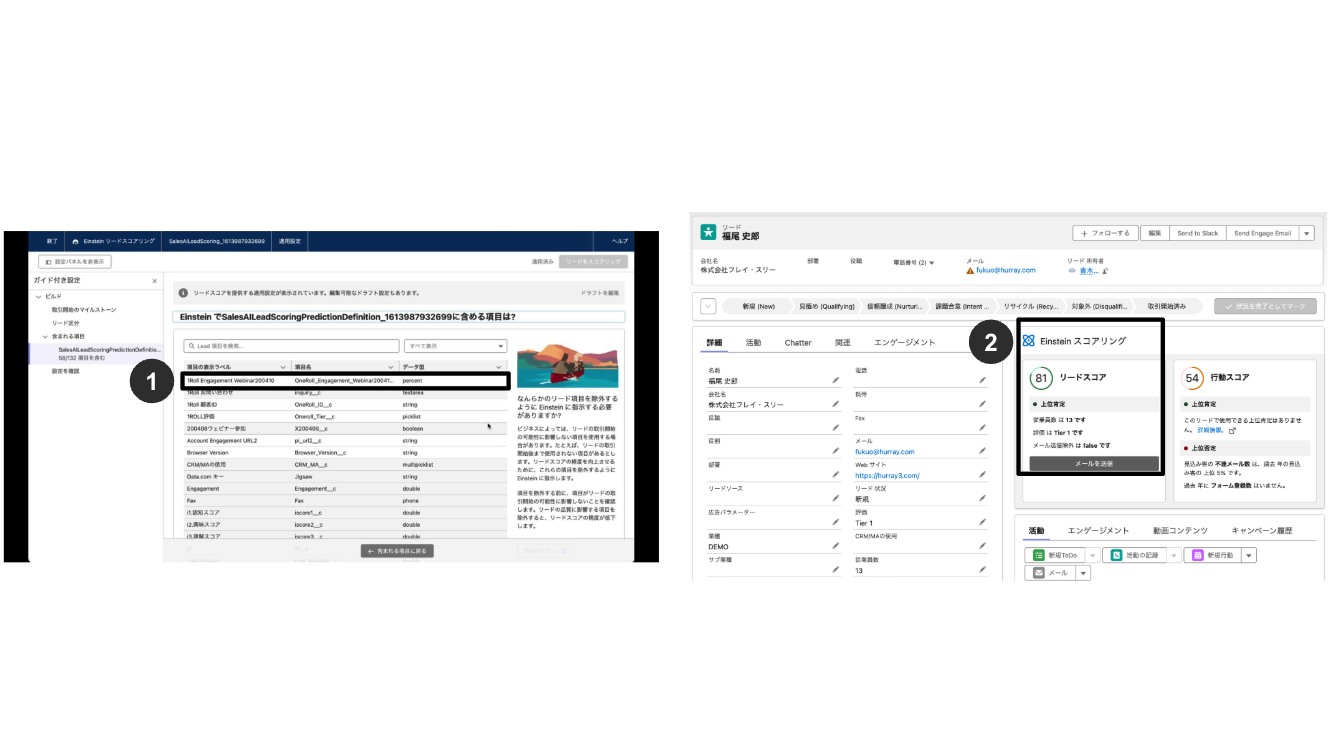Viewport: 1334px width, 747px height.
Task: Open the fukuo@hurray.com link in header
Action: pyautogui.click(x=1005, y=270)
